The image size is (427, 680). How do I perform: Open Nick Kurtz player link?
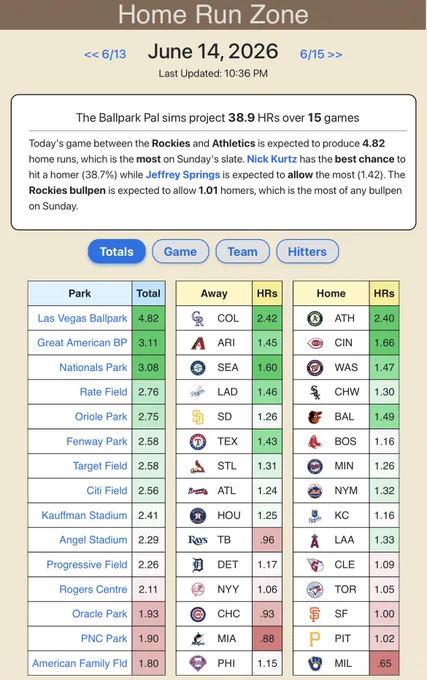(272, 159)
